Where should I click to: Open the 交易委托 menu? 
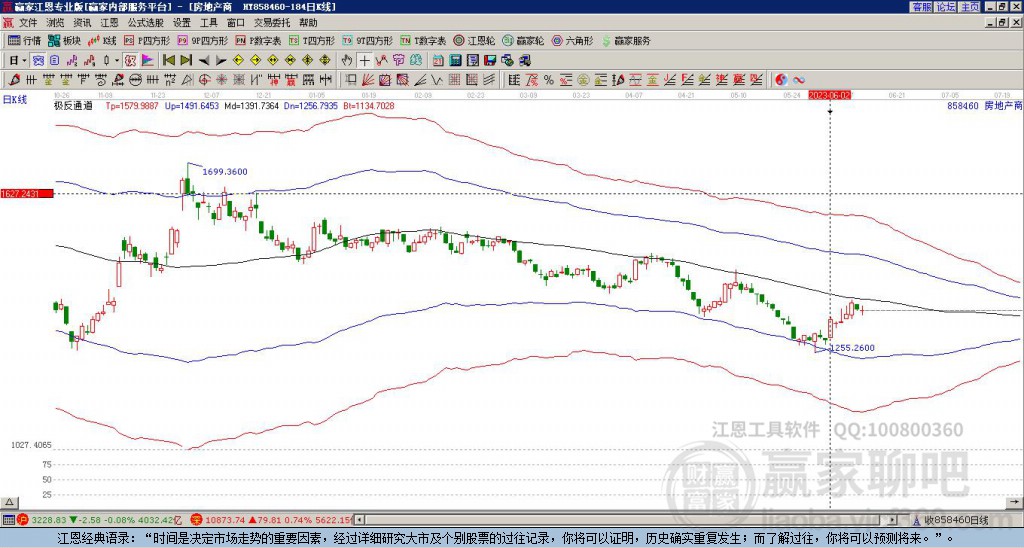coord(272,23)
